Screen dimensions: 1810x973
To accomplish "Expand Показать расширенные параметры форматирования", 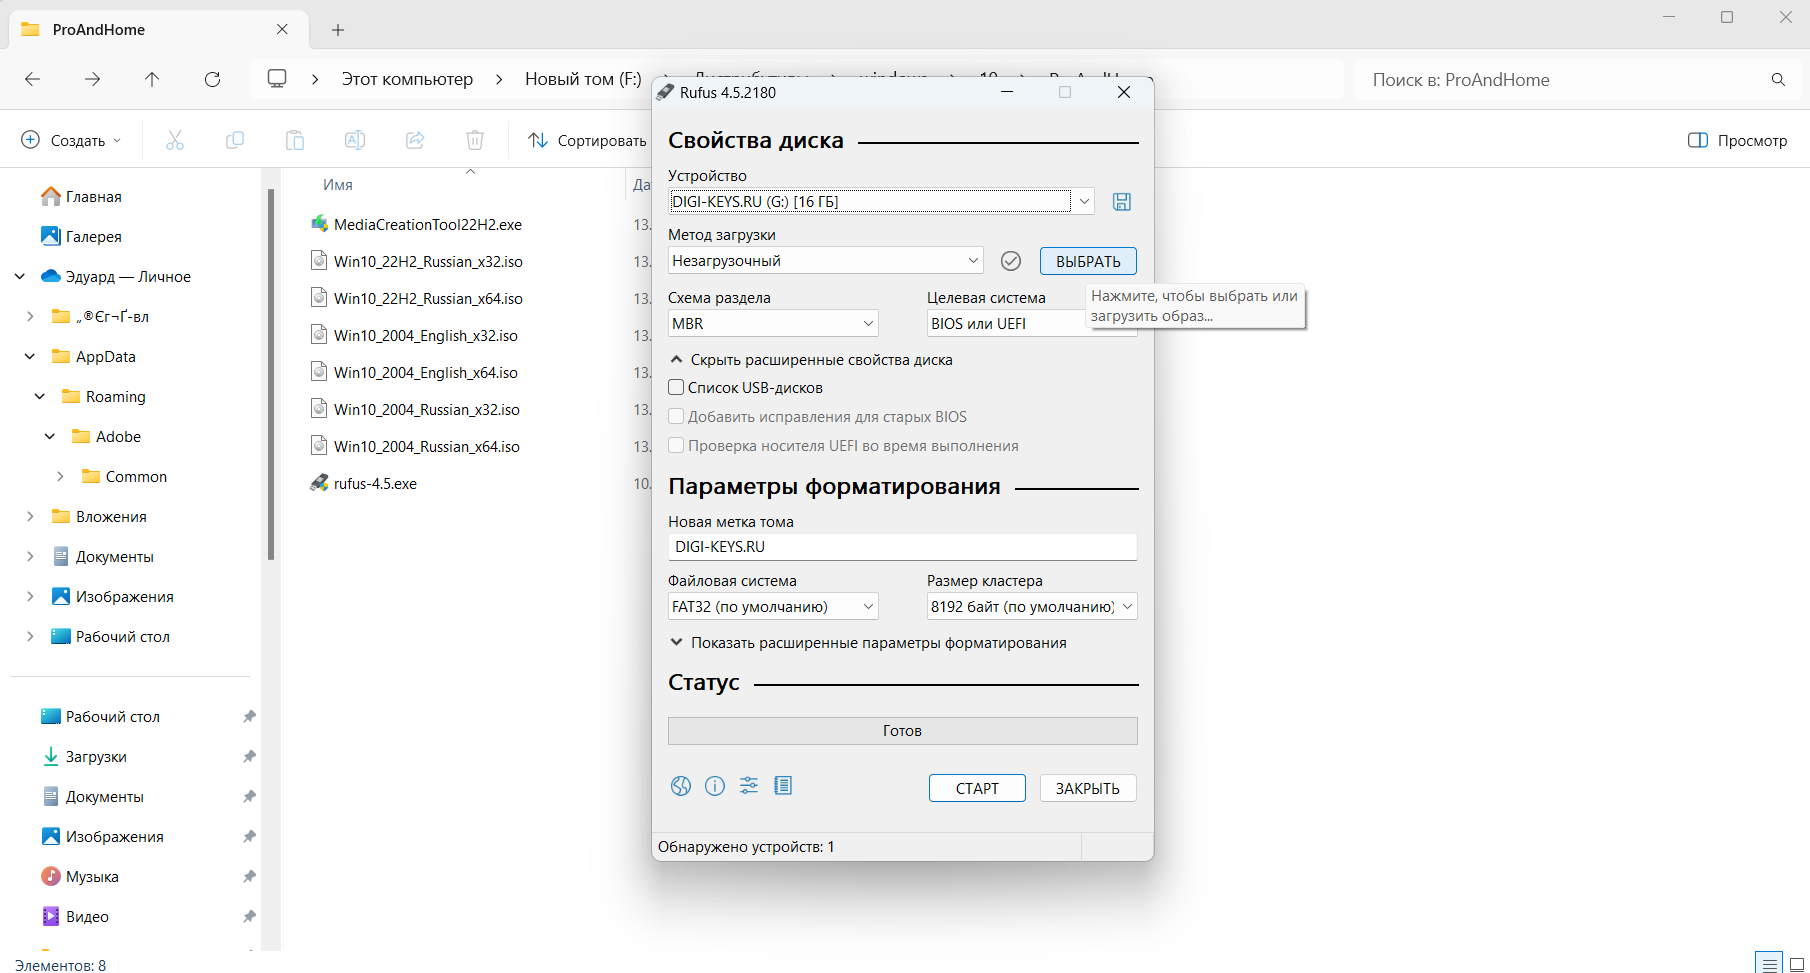I will click(868, 643).
